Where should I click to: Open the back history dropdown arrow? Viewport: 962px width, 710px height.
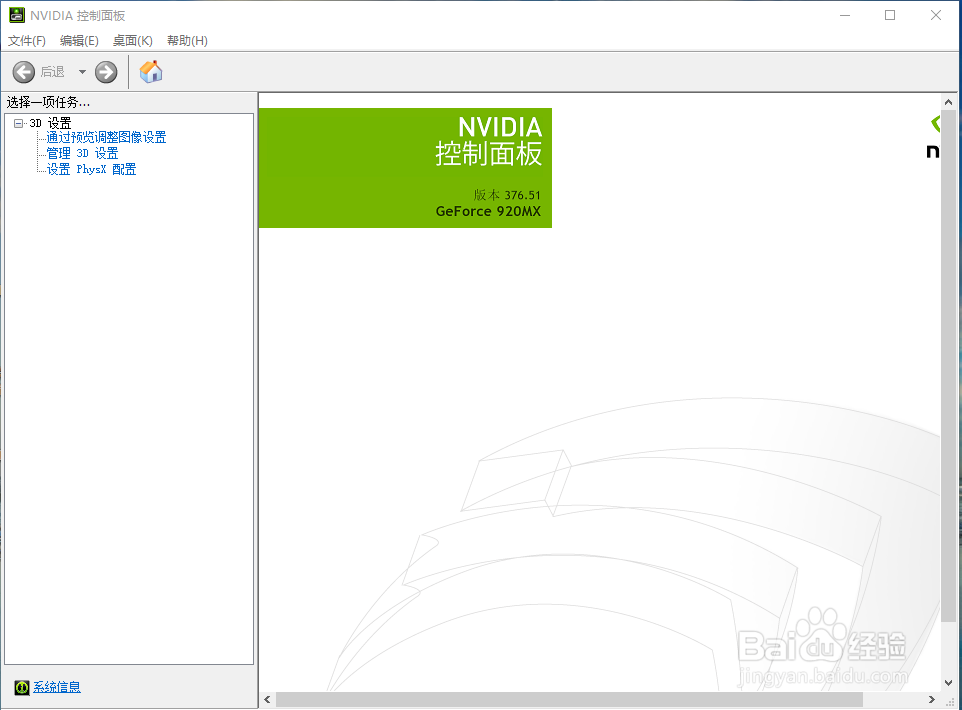tap(82, 72)
